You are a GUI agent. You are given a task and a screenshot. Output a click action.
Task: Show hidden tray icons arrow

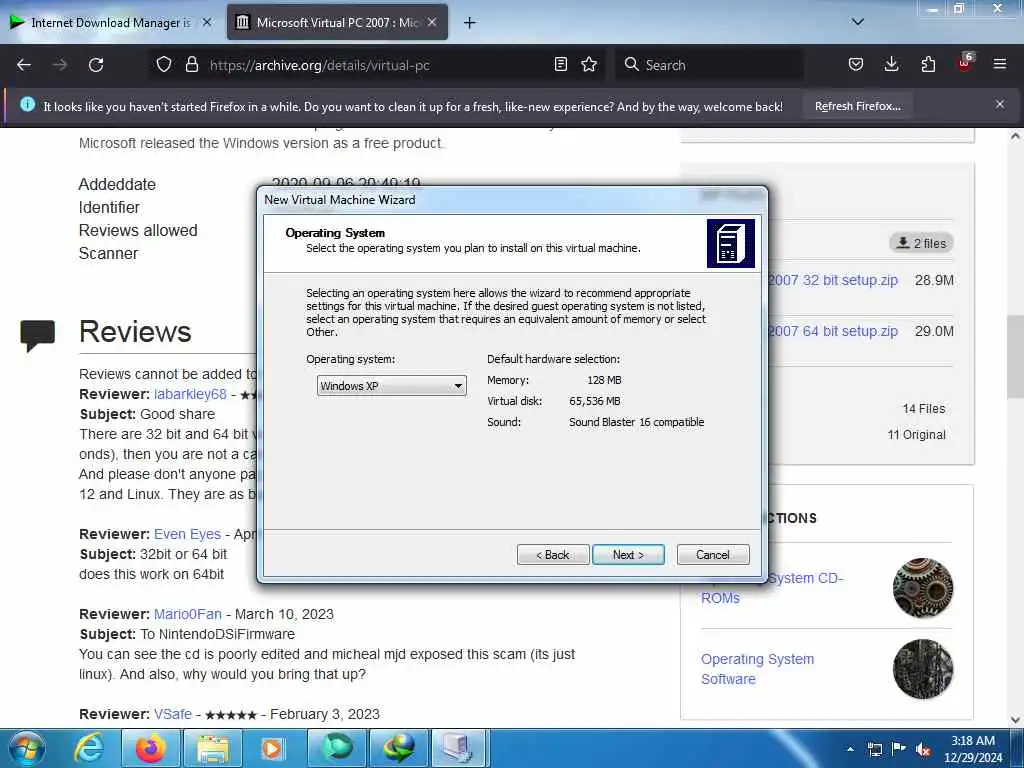850,749
